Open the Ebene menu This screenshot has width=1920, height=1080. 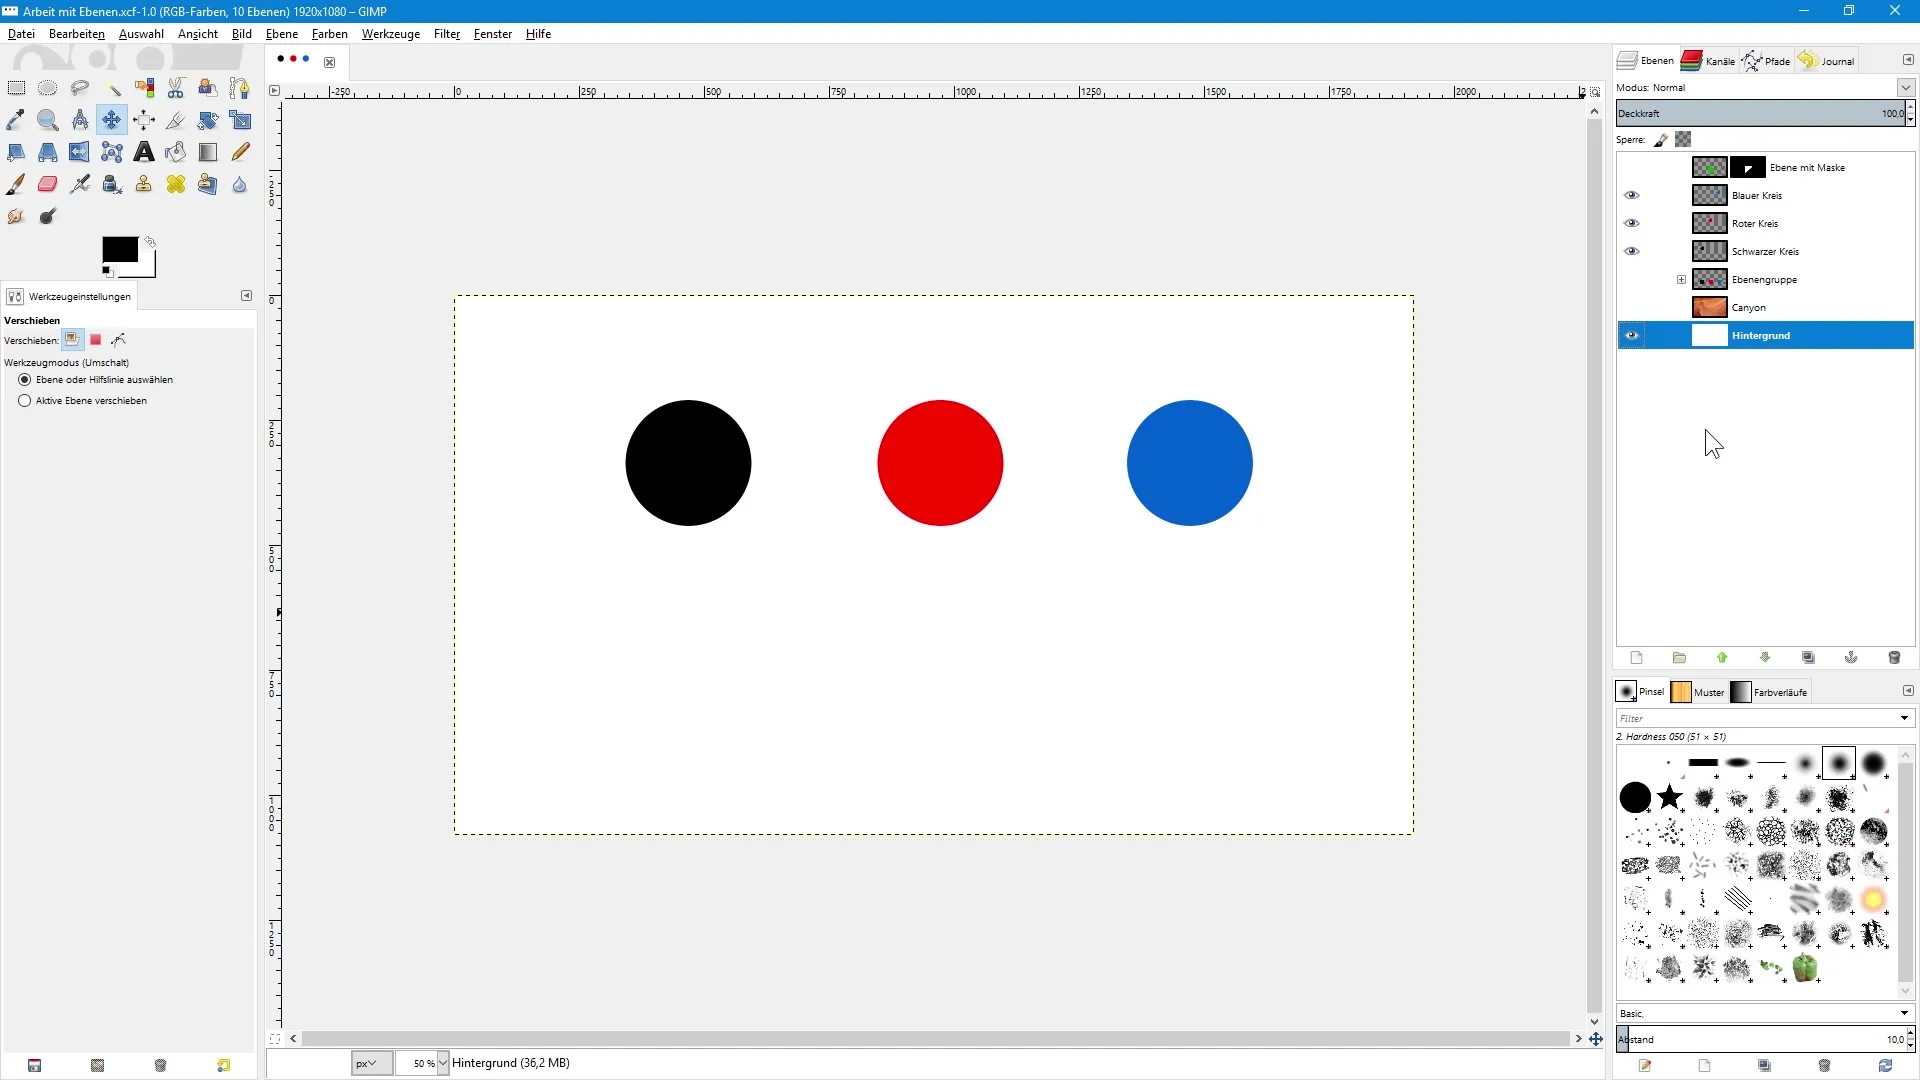coord(282,34)
